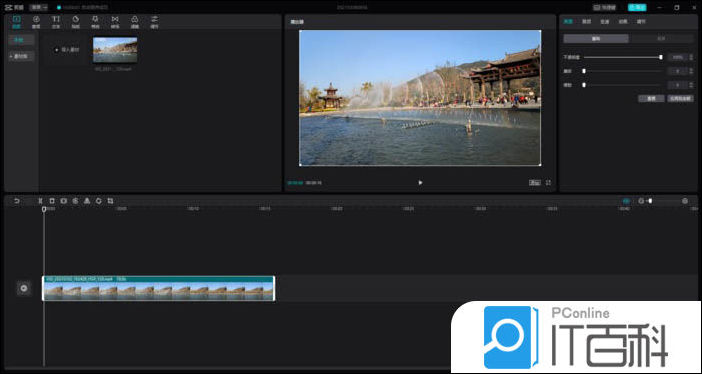
Task: Switch to the Adjust (调节) tab in properties
Action: [642, 21]
